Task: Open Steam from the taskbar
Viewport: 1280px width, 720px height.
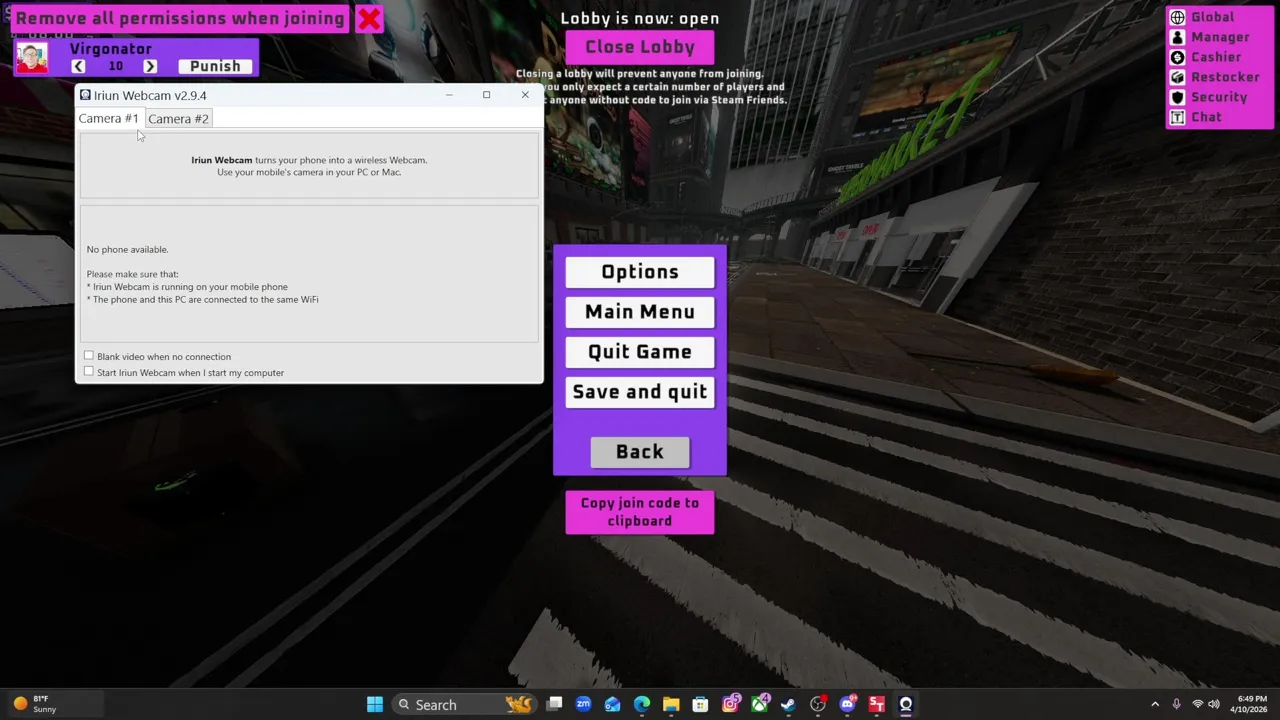Action: 788,704
